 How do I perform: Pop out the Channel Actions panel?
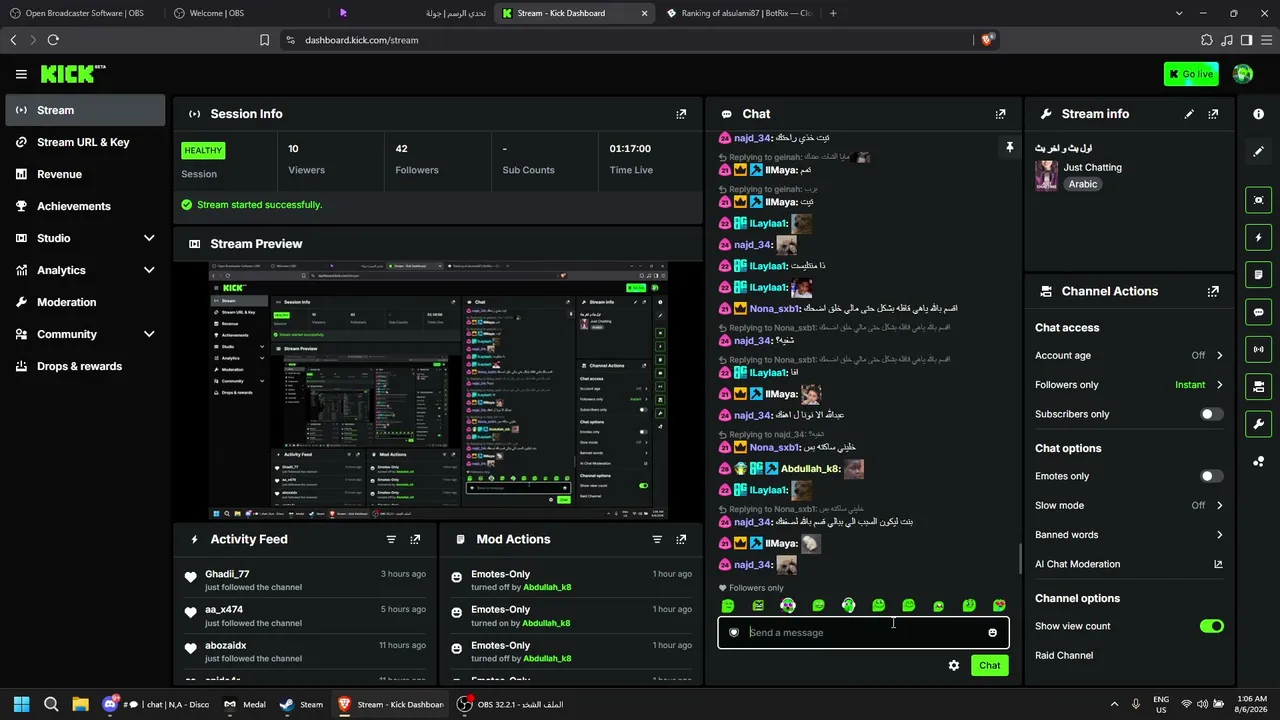1213,291
